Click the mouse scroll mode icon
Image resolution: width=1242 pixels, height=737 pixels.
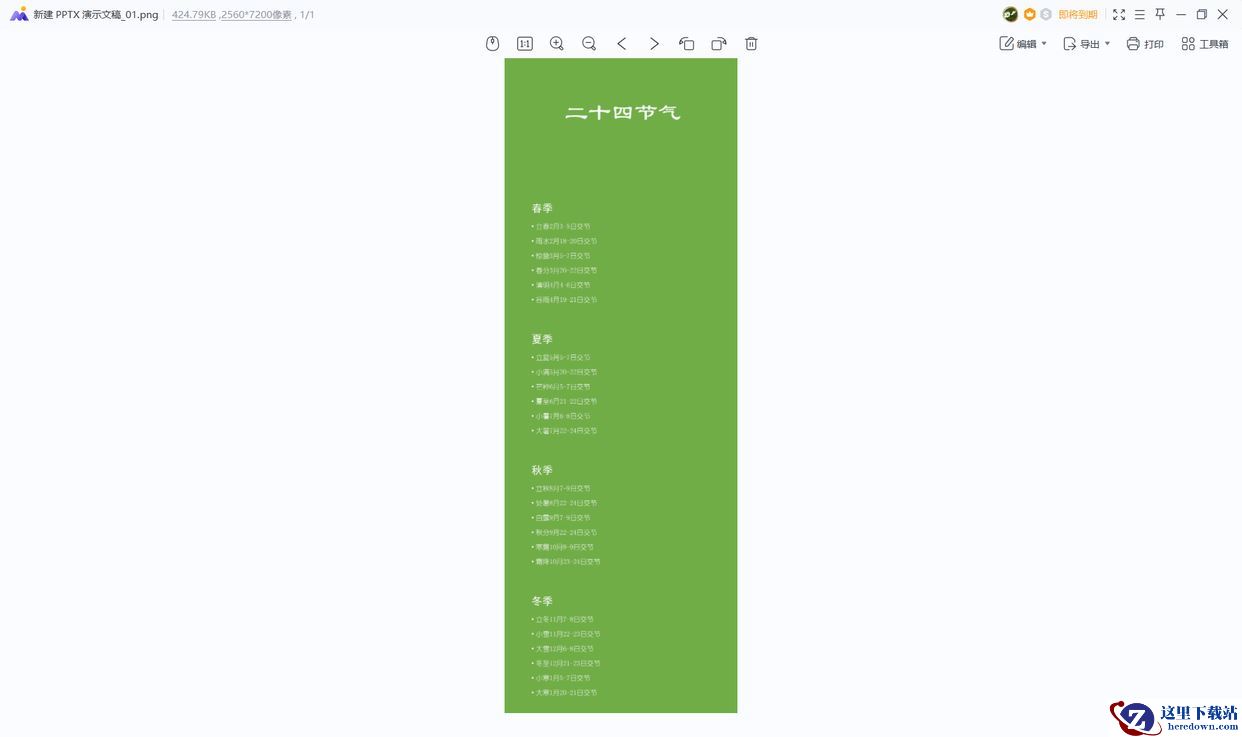point(492,44)
